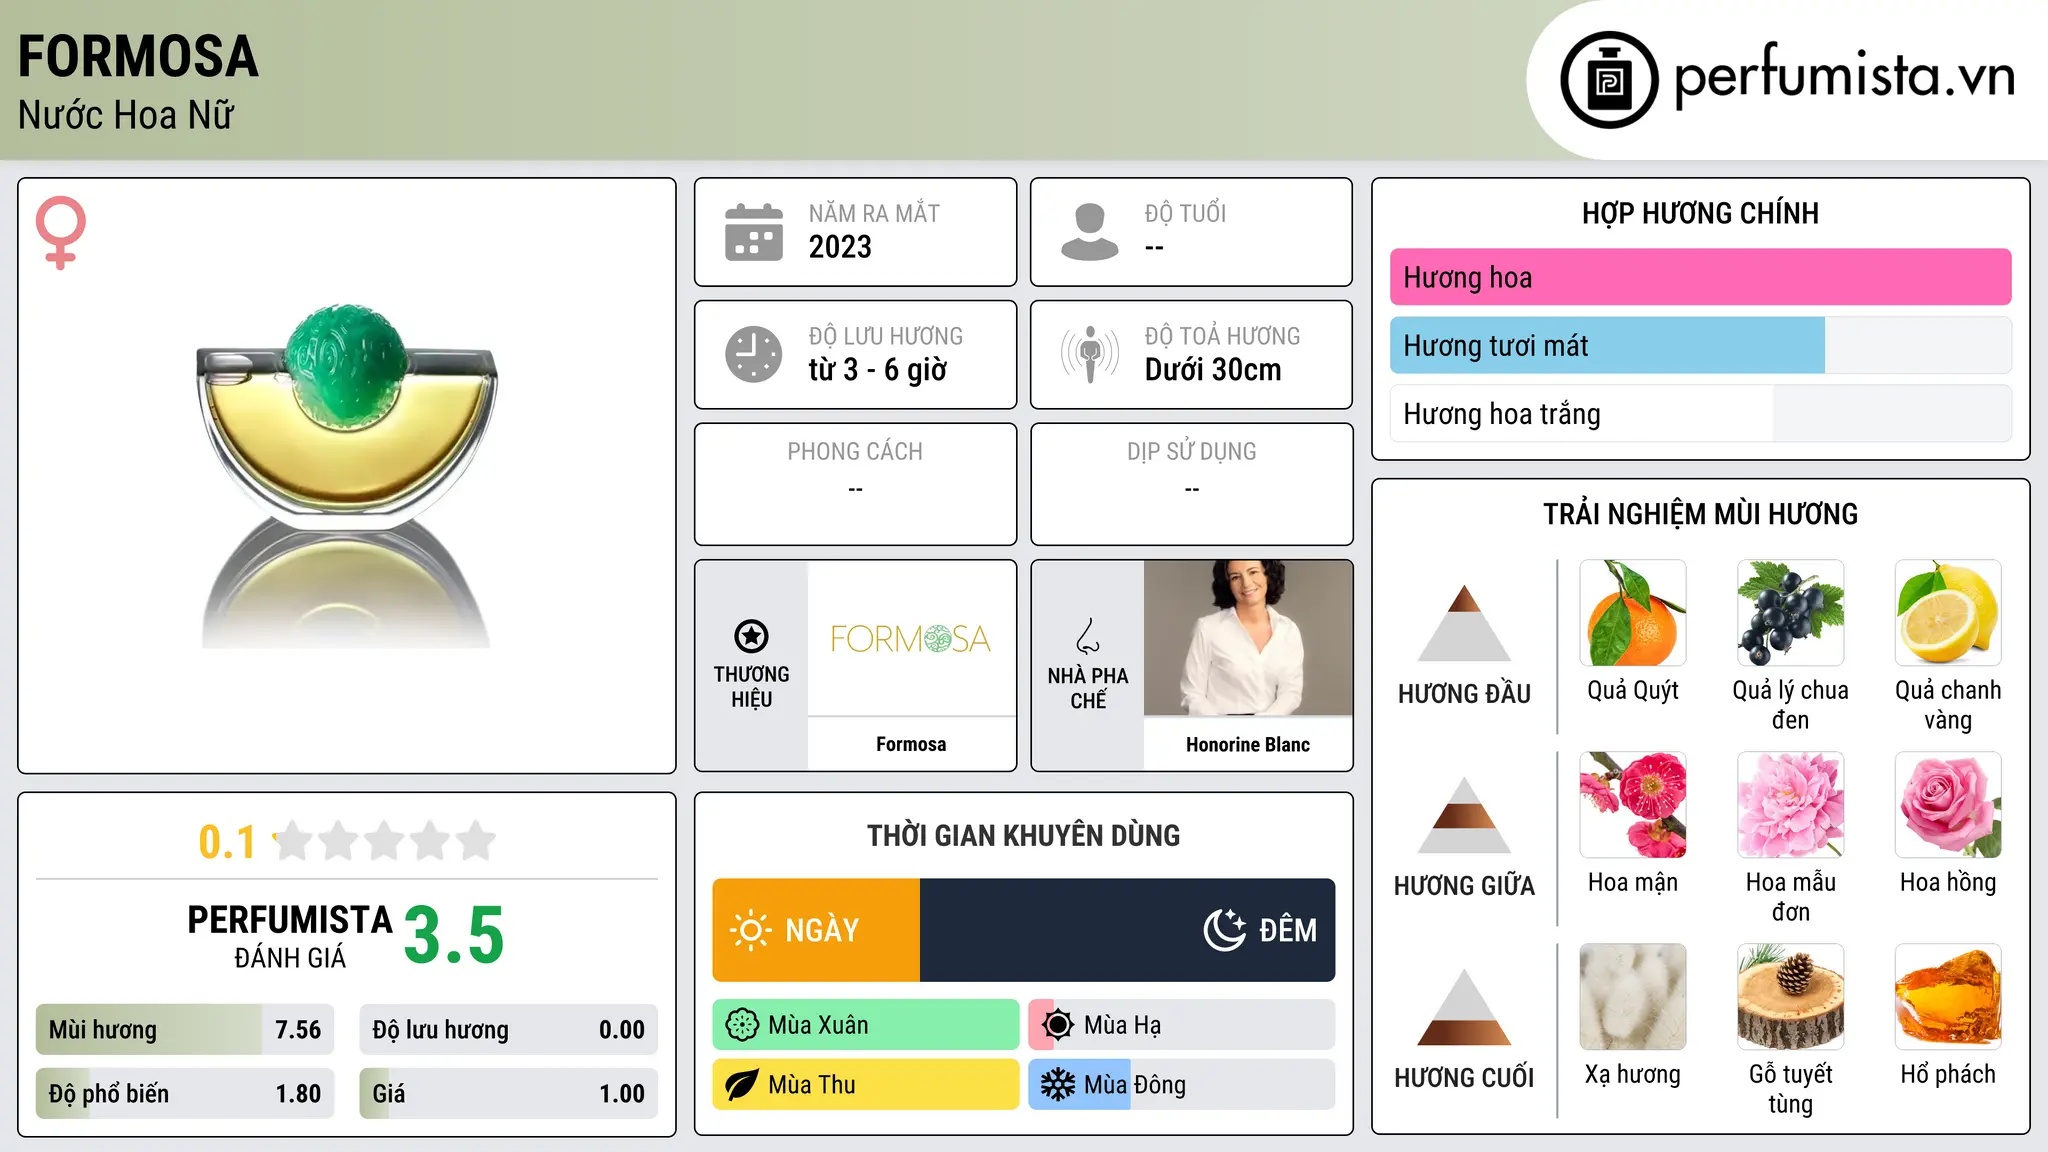This screenshot has height=1152, width=2048.
Task: Open the Gỗ tuyết tùng note image
Action: (1790, 997)
